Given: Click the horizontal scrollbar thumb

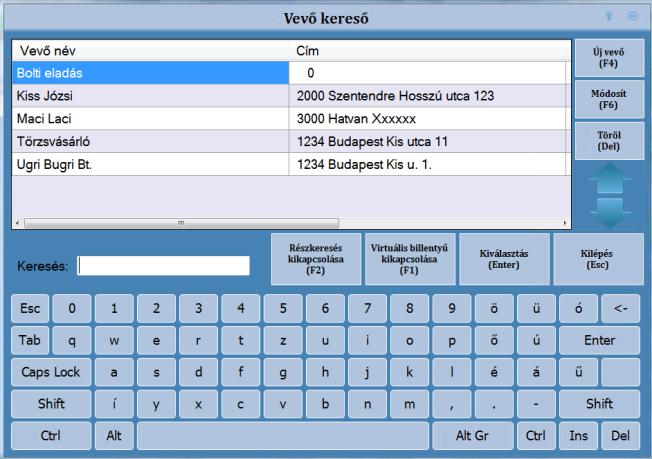Looking at the screenshot, I should [181, 223].
